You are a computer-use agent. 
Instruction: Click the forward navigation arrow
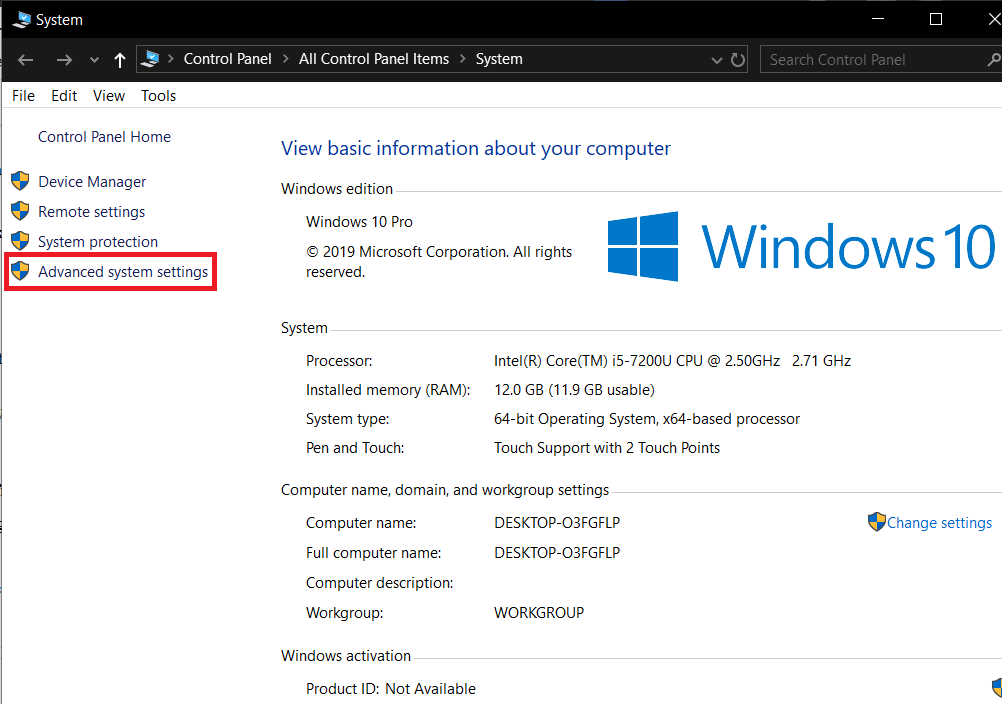pos(64,60)
